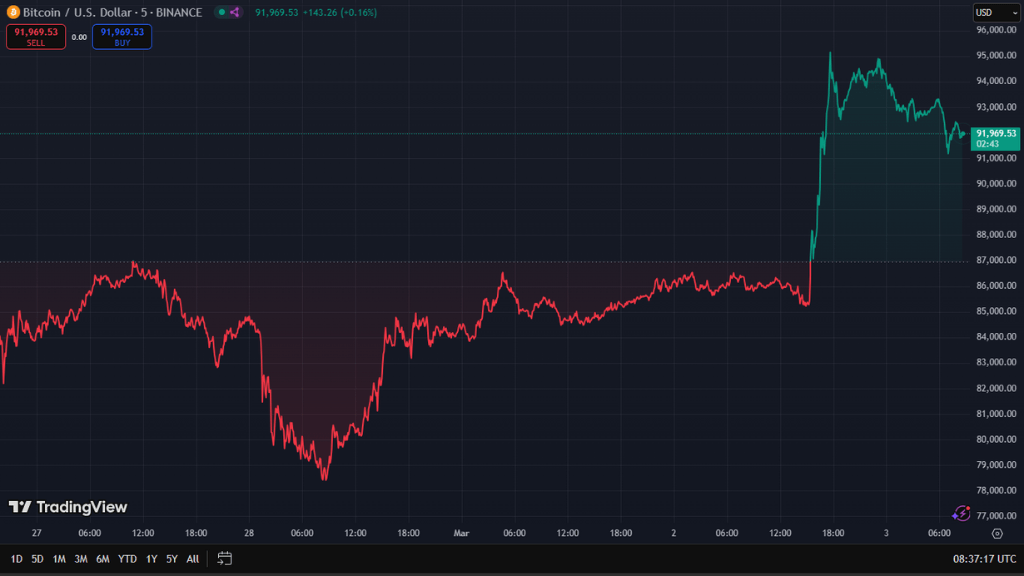Select the 1Y time range
This screenshot has height=576, width=1024.
(x=152, y=559)
